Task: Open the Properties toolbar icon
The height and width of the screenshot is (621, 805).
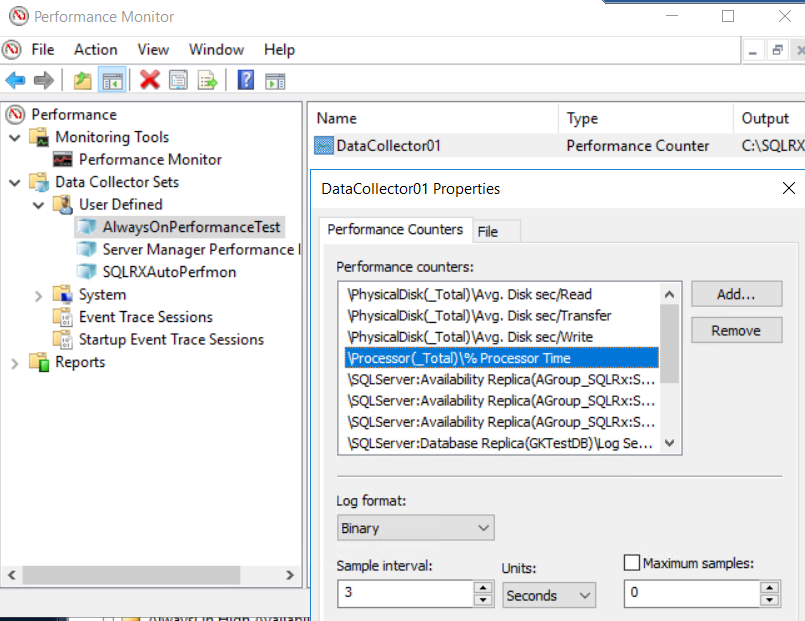Action: coord(178,81)
